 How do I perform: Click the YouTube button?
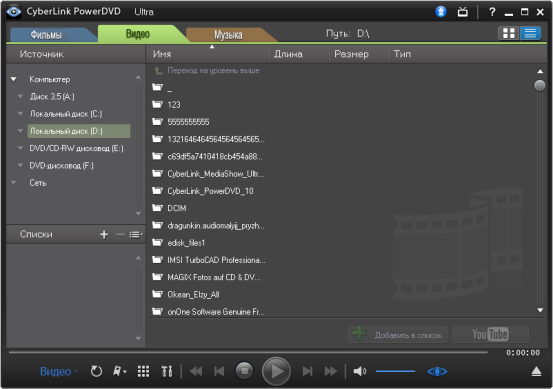pos(490,334)
